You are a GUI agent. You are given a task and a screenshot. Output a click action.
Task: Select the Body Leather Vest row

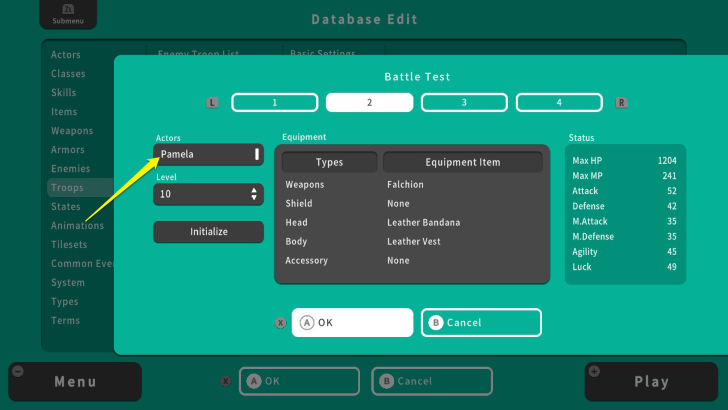pyautogui.click(x=412, y=242)
